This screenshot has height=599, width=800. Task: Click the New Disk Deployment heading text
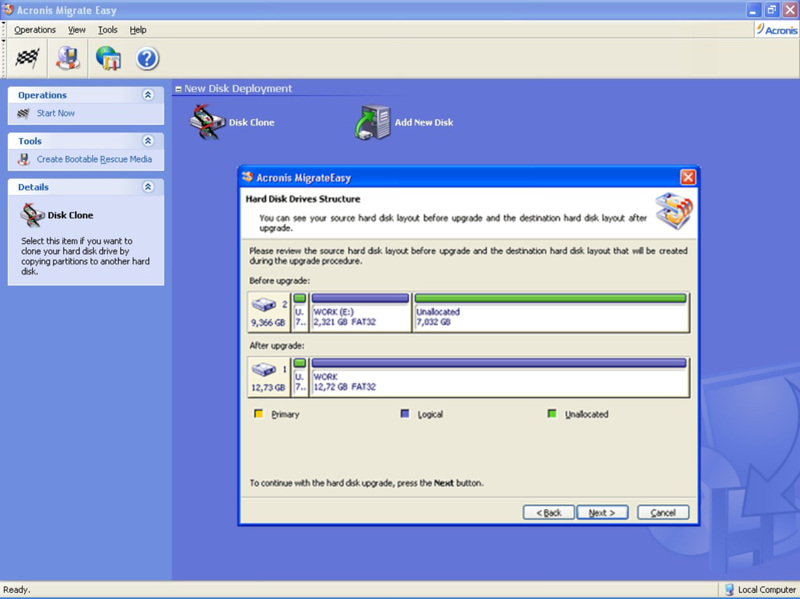pos(238,89)
